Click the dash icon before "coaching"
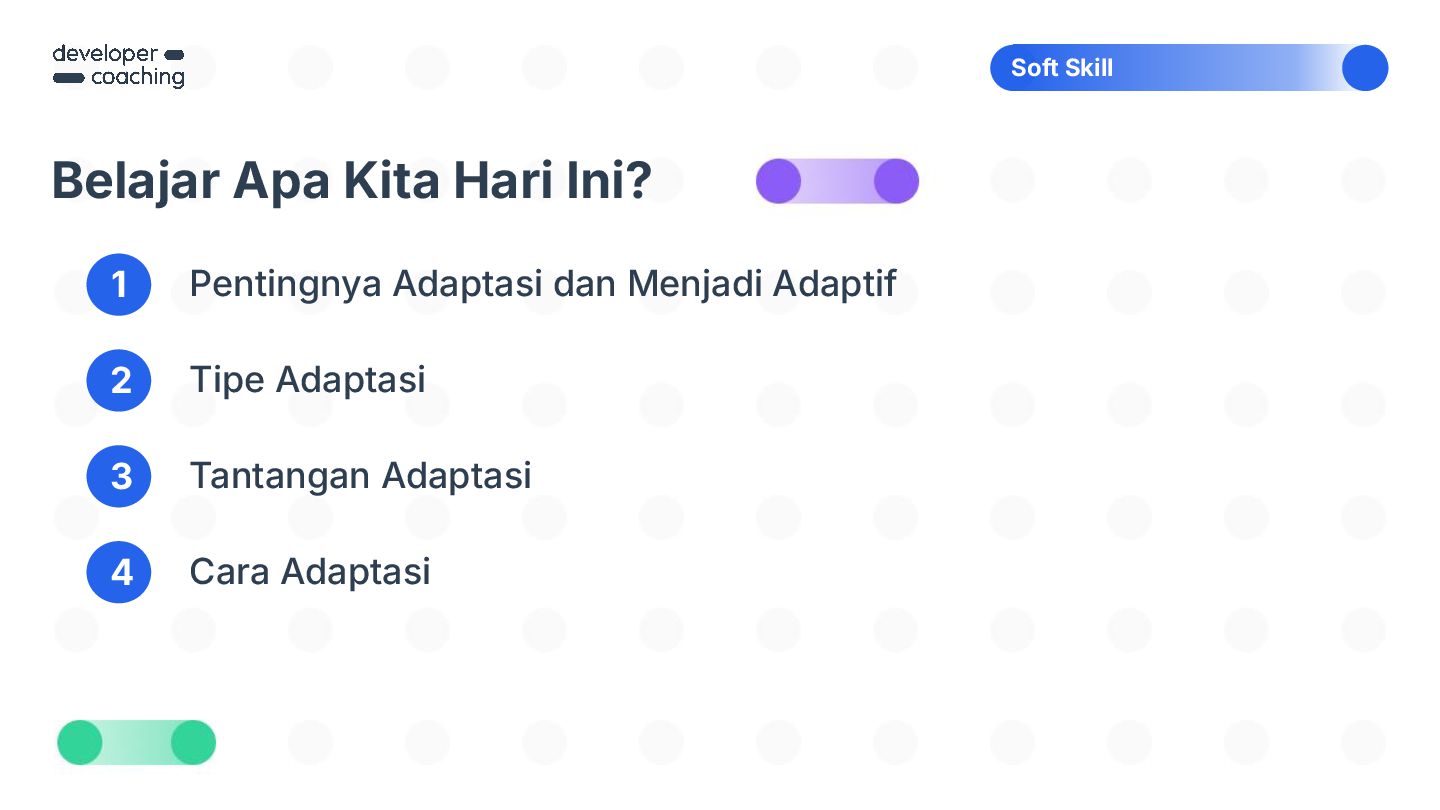The width and height of the screenshot is (1440, 810). point(68,78)
